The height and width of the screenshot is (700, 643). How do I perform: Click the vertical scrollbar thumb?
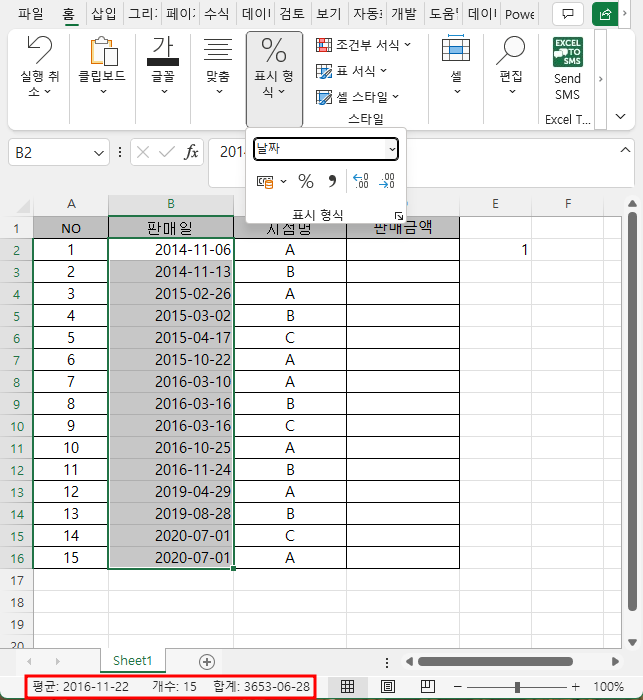(x=632, y=411)
